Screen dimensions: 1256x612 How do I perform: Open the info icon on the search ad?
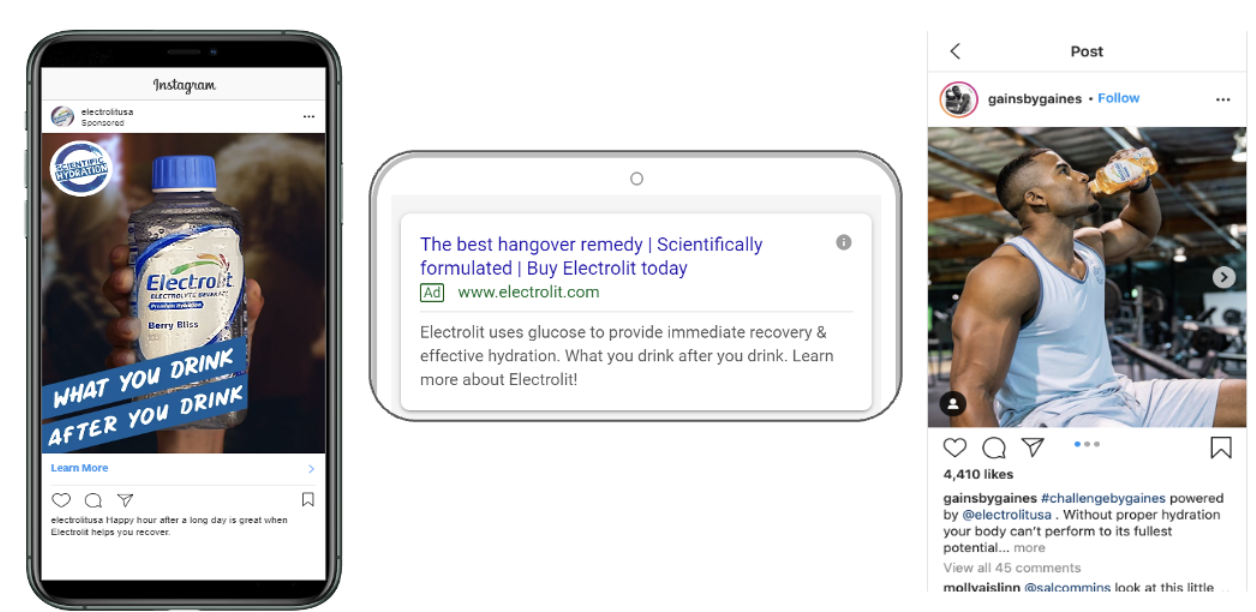click(x=844, y=242)
